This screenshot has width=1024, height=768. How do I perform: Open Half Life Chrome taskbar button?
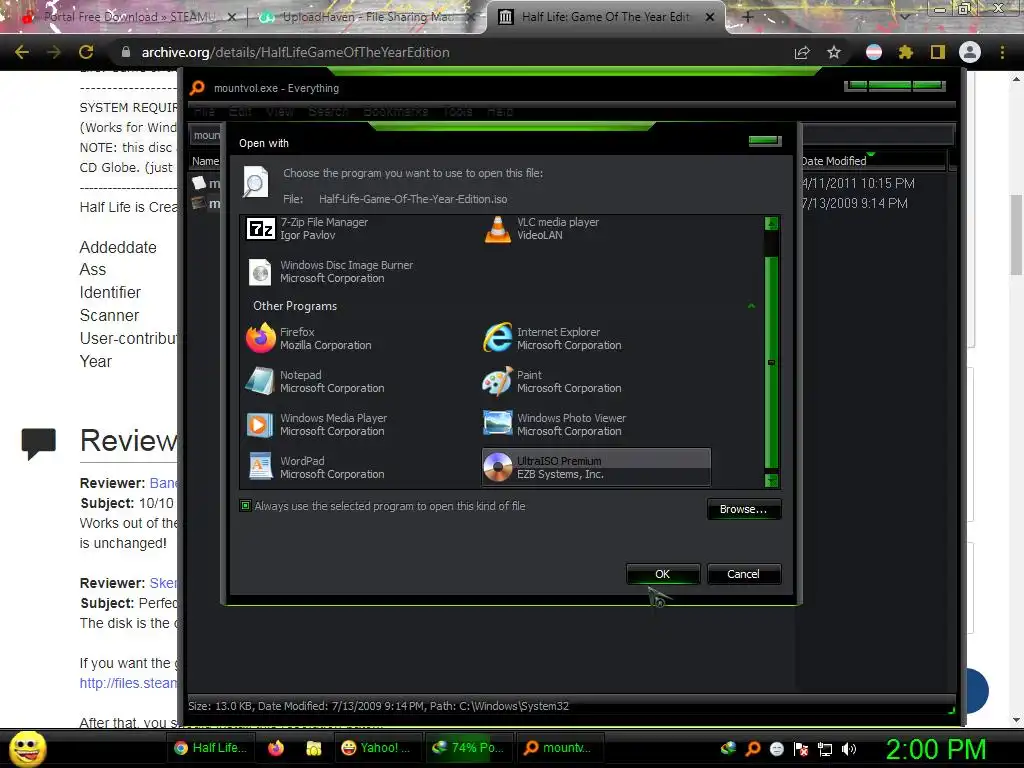click(x=211, y=748)
